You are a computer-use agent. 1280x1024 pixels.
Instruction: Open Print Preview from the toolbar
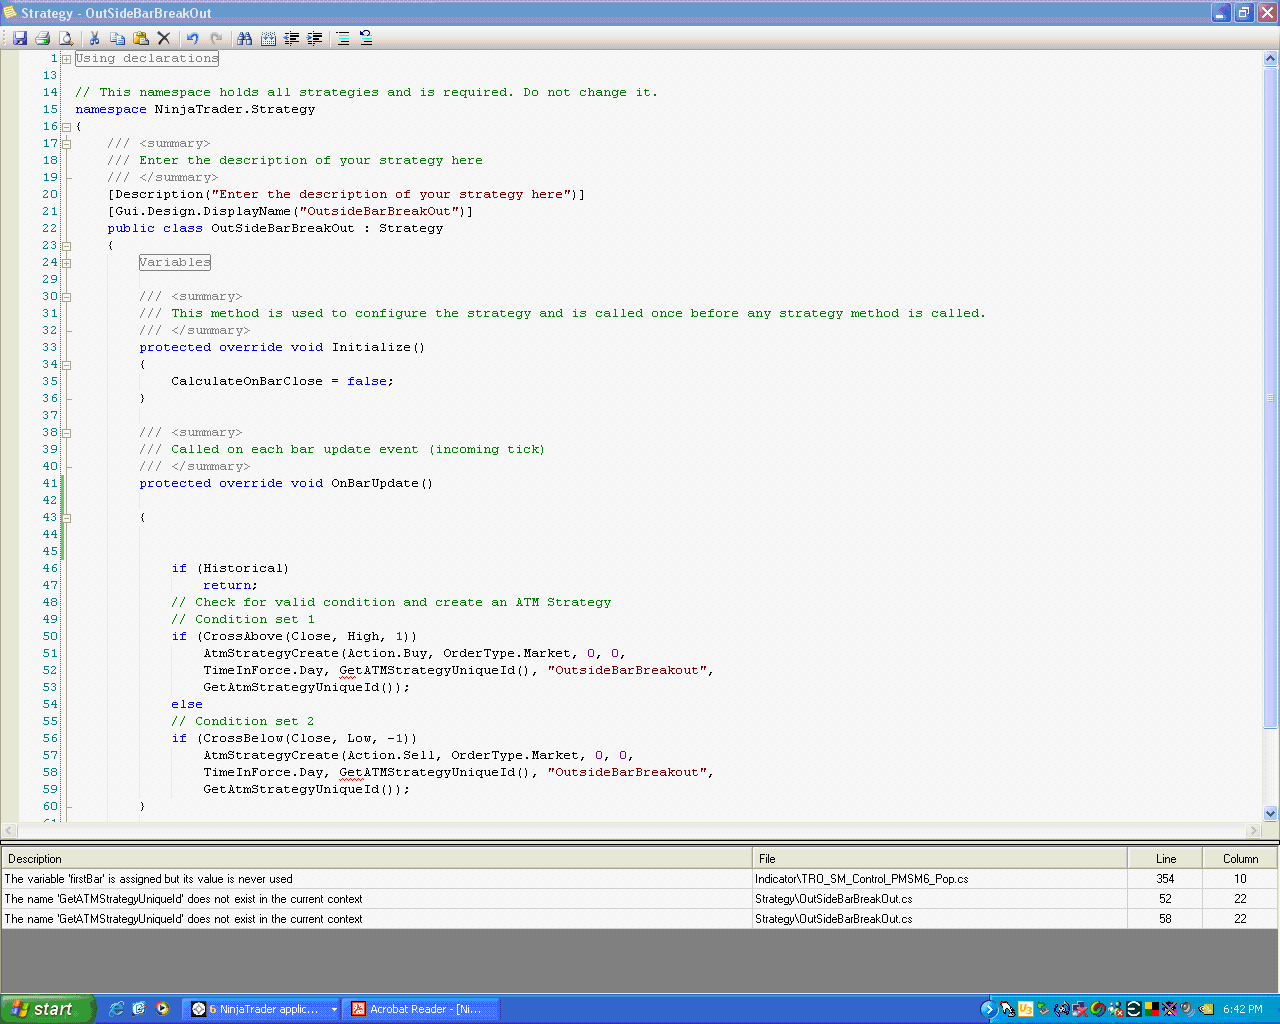(66, 38)
